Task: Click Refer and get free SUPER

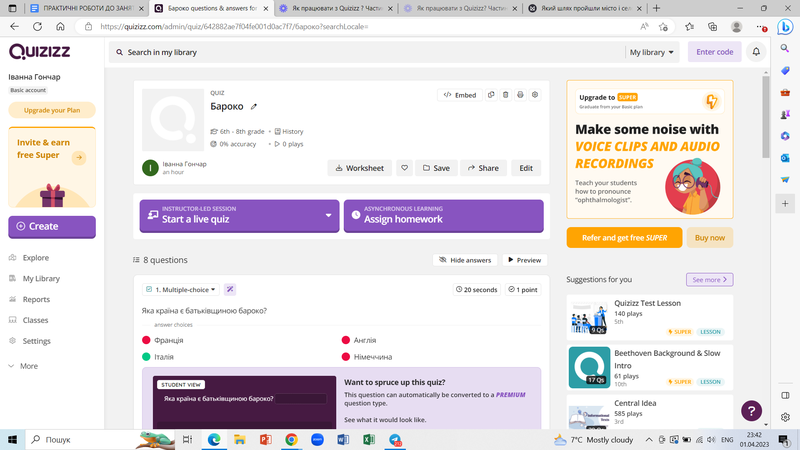Action: (624, 238)
